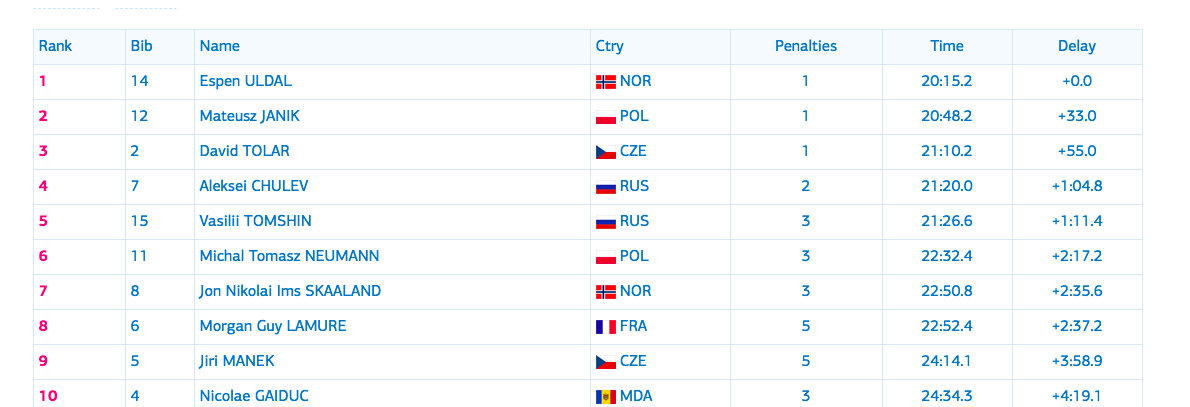Open Vasilii TOMSHIN athlete link
Image resolution: width=1190 pixels, height=407 pixels.
256,221
